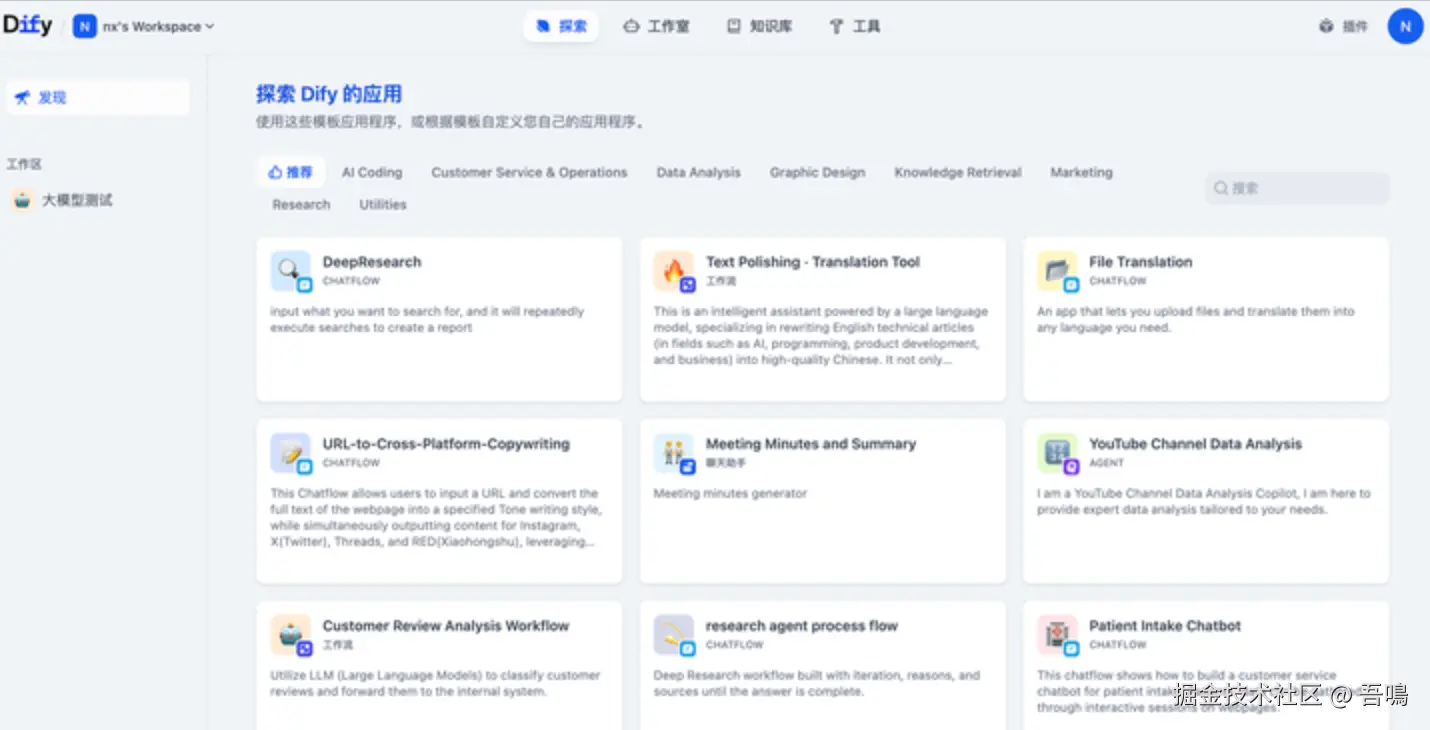Open the DeepResearch template title
The width and height of the screenshot is (1430, 730).
coord(372,262)
